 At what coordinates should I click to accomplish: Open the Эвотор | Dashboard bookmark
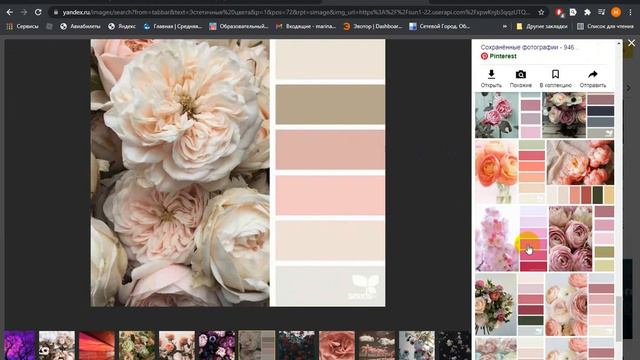click(373, 26)
